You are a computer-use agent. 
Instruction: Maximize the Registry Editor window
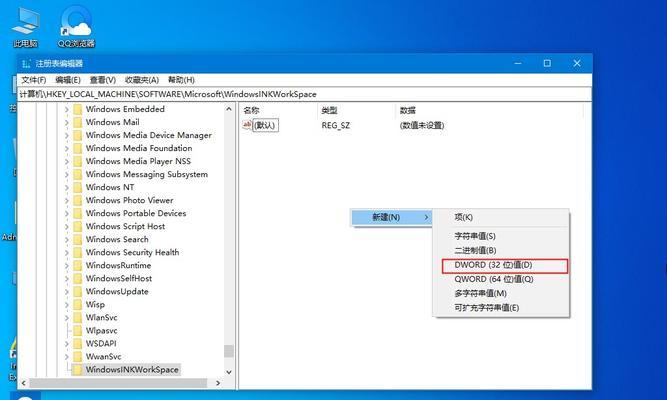pos(547,63)
